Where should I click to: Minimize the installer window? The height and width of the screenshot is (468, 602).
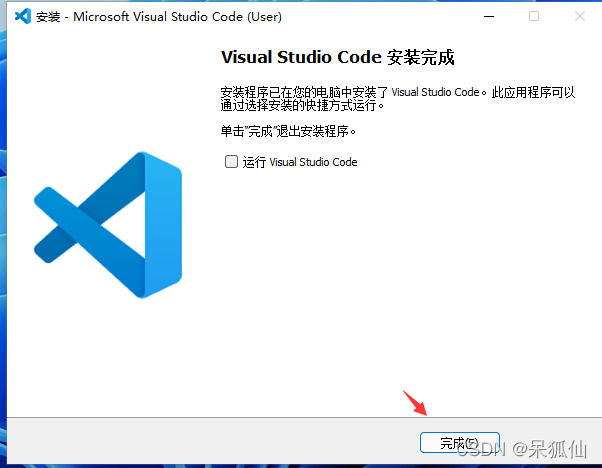pos(489,16)
